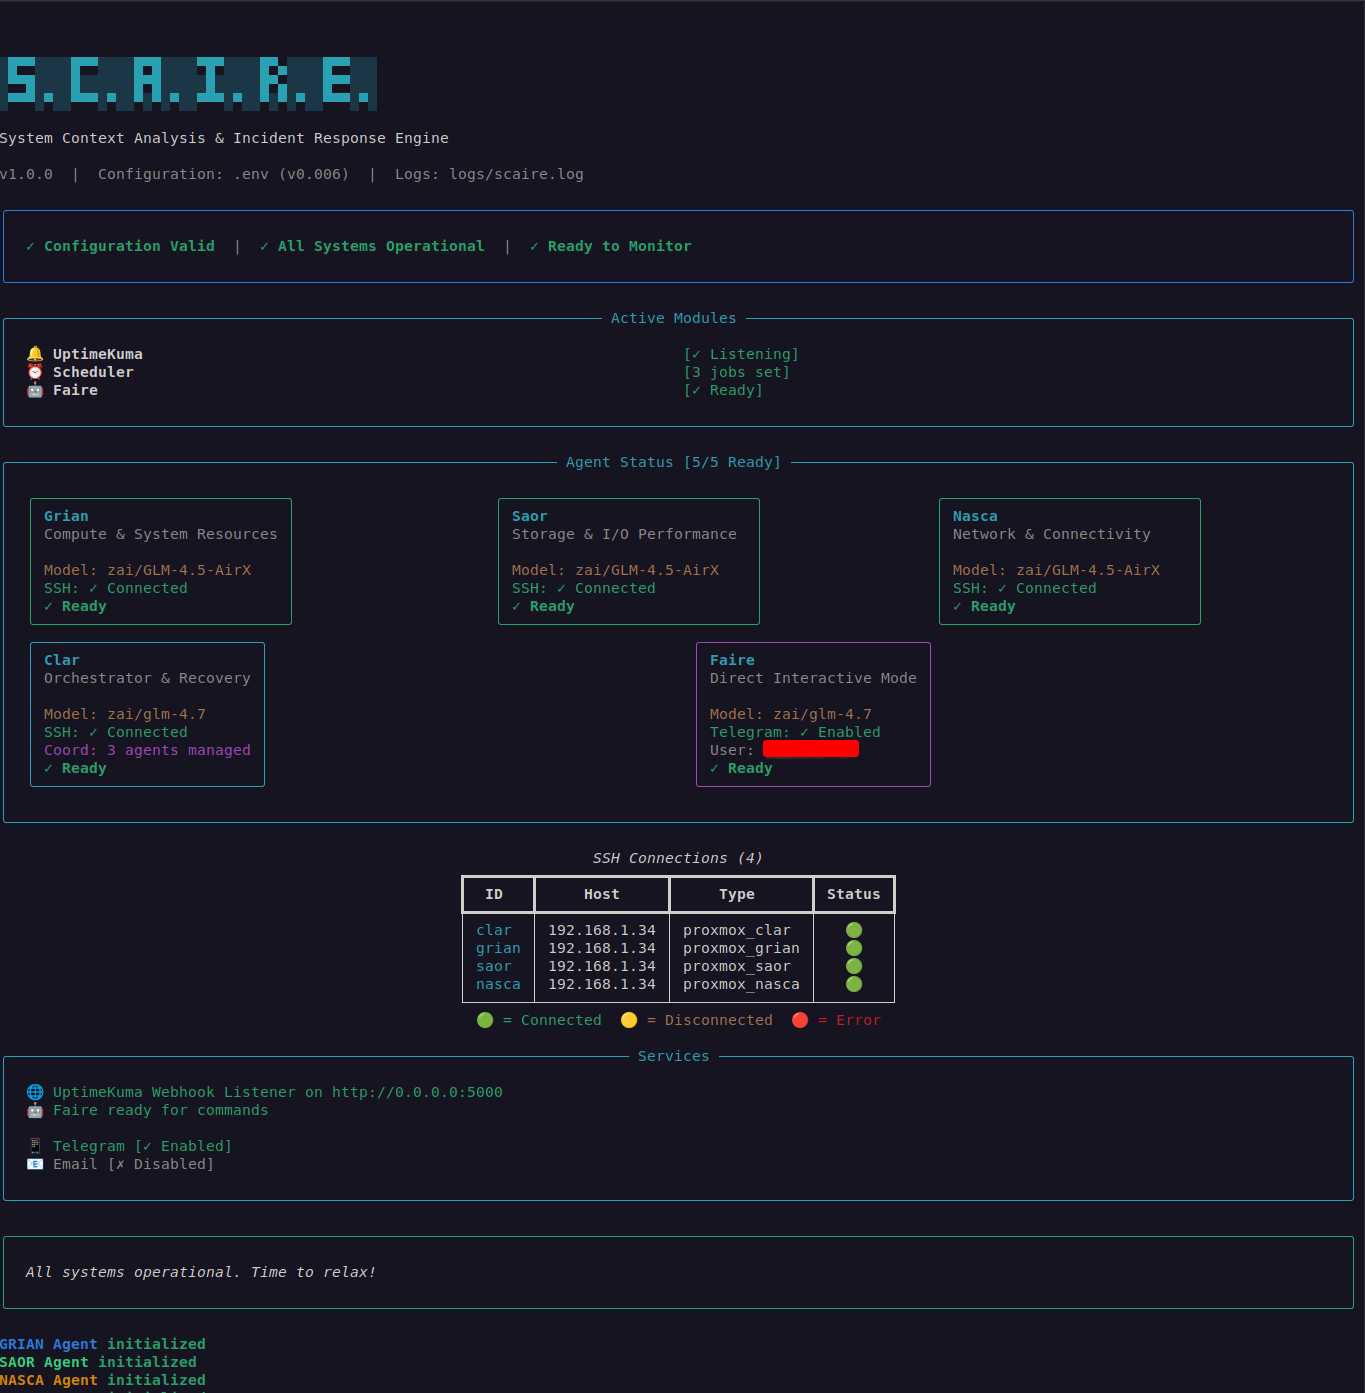The image size is (1365, 1393).
Task: Select the Telegram phone icon in Services
Action: coord(35,1145)
